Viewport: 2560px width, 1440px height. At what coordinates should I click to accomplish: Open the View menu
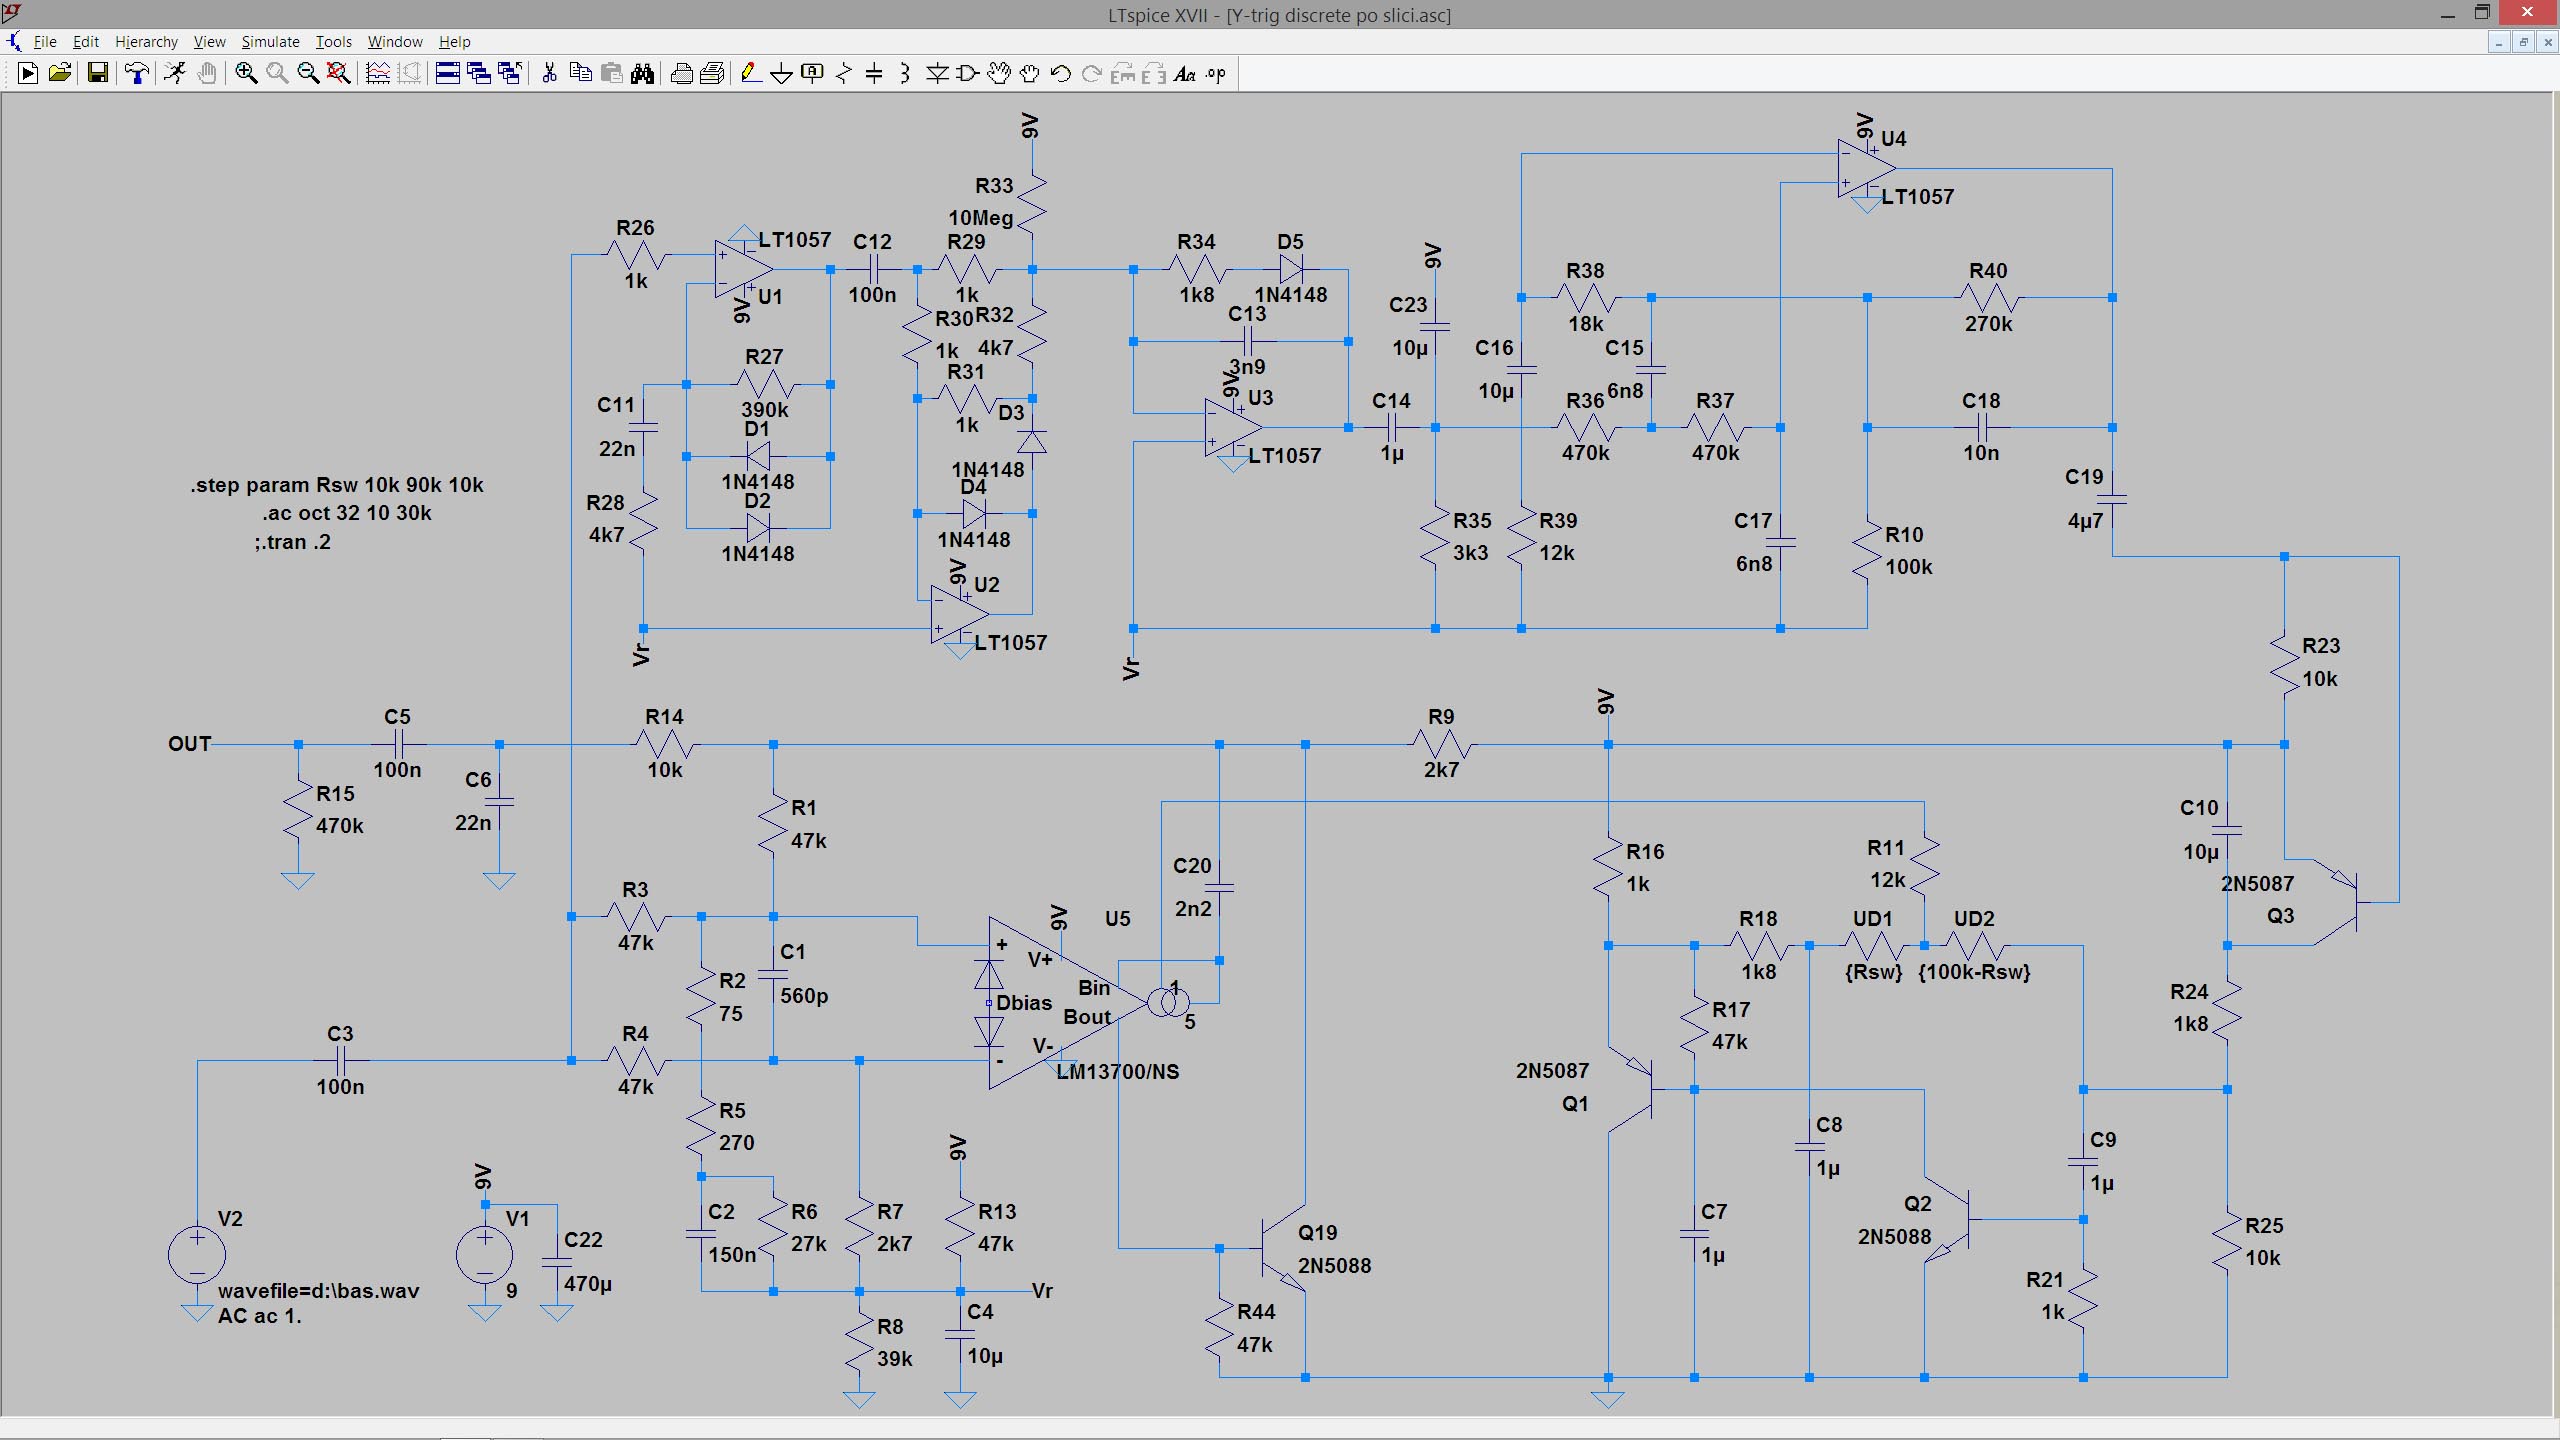tap(209, 41)
